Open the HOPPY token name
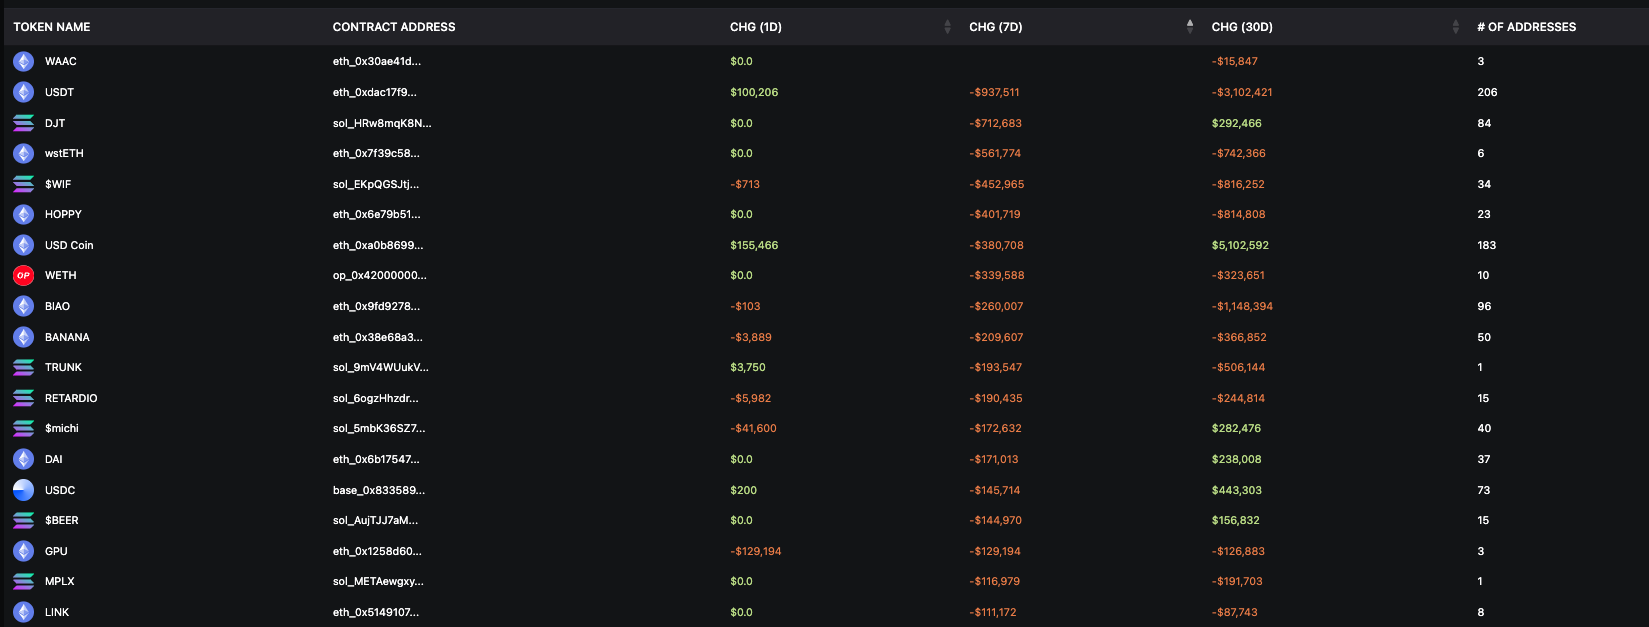 click(63, 214)
